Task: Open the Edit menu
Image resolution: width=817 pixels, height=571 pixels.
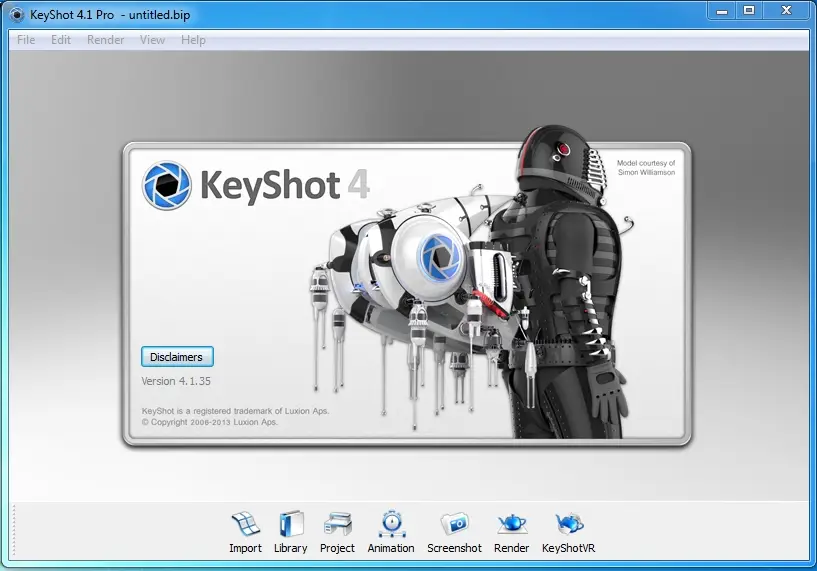Action: coord(61,40)
